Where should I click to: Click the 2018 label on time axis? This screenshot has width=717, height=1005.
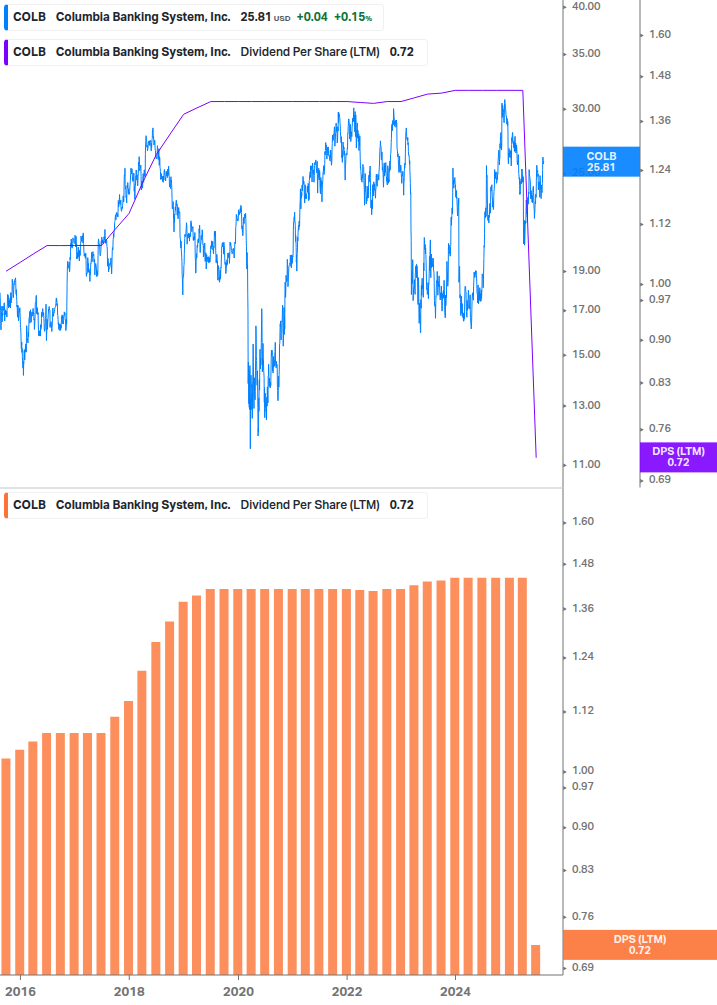[x=129, y=992]
